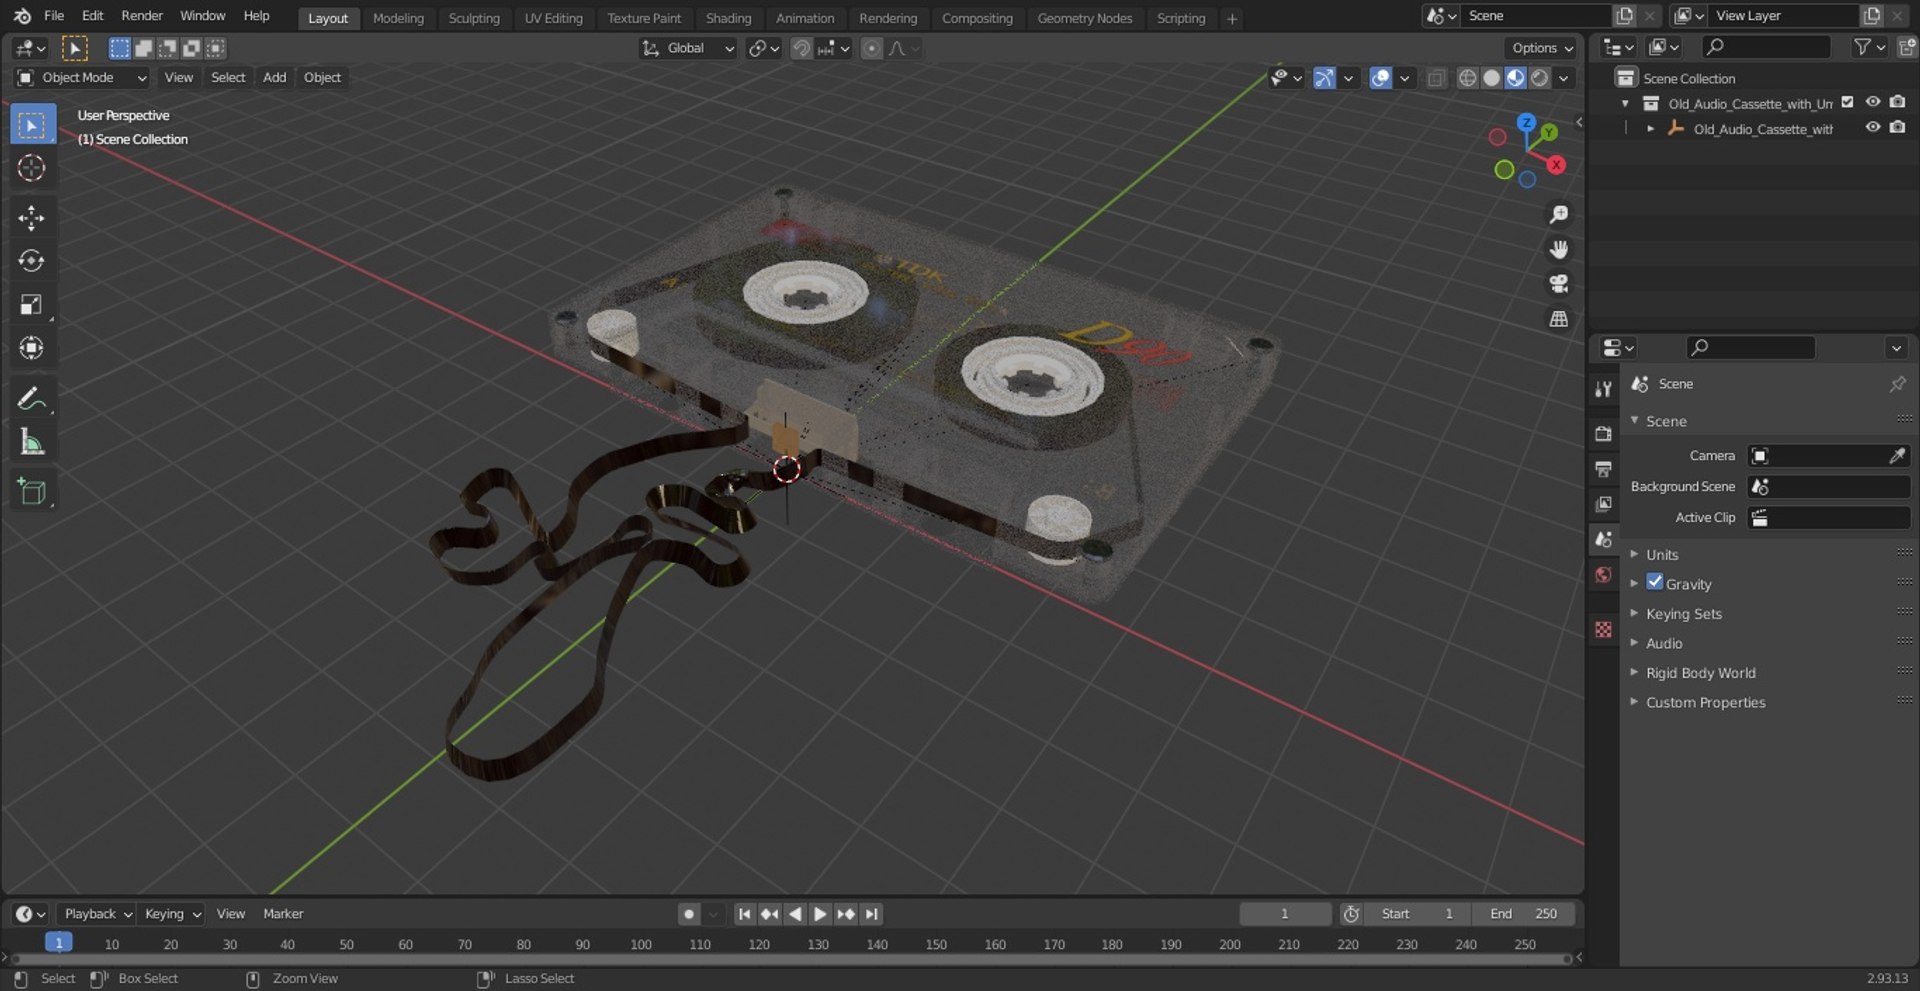This screenshot has height=991, width=1920.
Task: Open the Texture properties checker icon
Action: click(x=1604, y=629)
